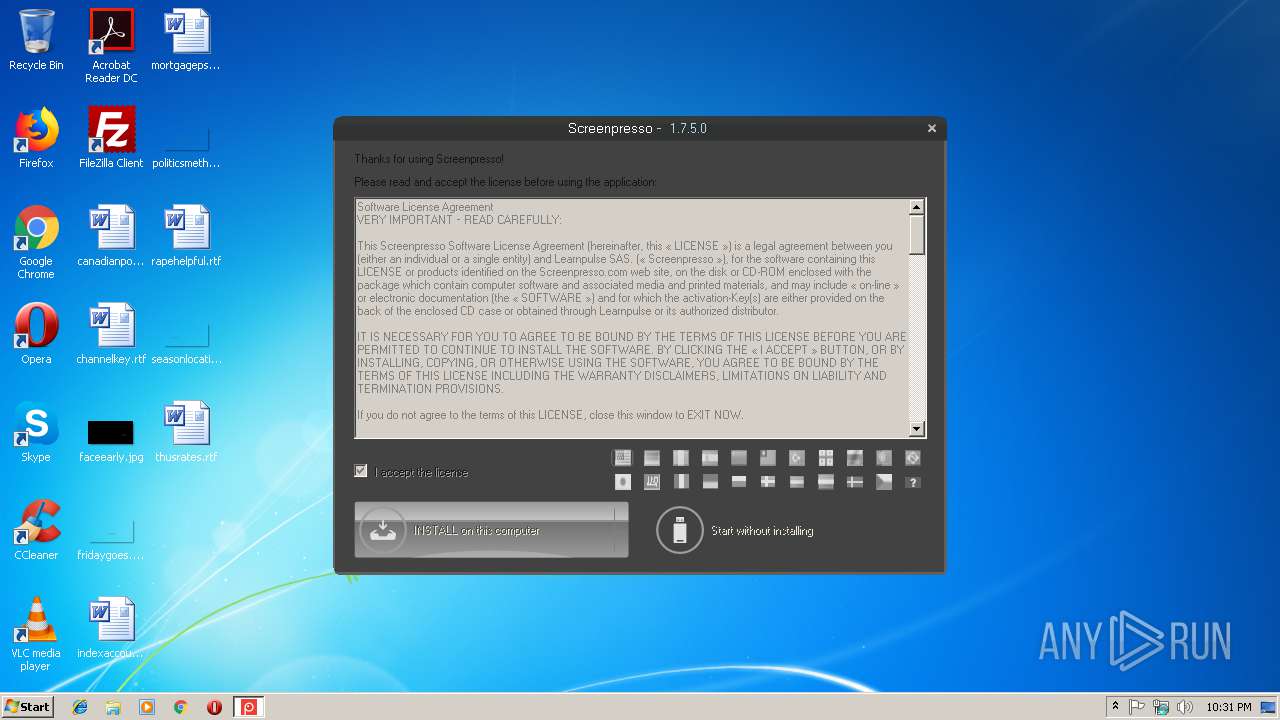Select the Acrobat Reader DC shortcut
Image resolution: width=1280 pixels, height=720 pixels.
[x=111, y=47]
